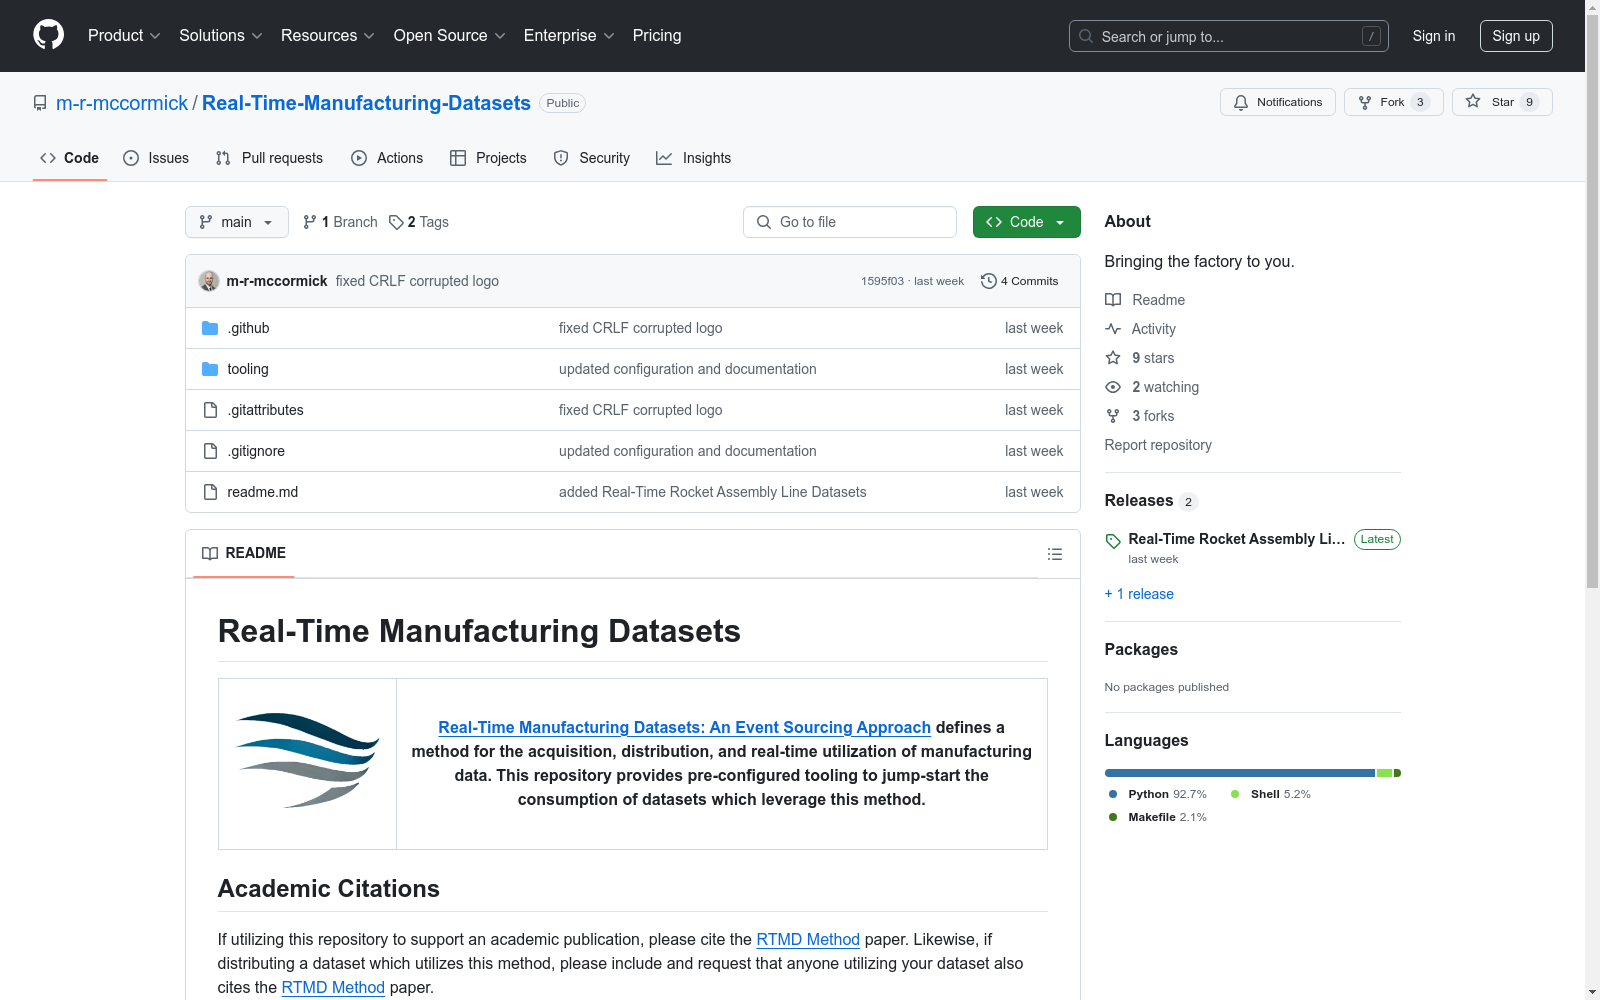Viewport: 1600px width, 1000px height.
Task: Open the Real-Time Rocket Assembly Line release
Action: pos(1237,539)
